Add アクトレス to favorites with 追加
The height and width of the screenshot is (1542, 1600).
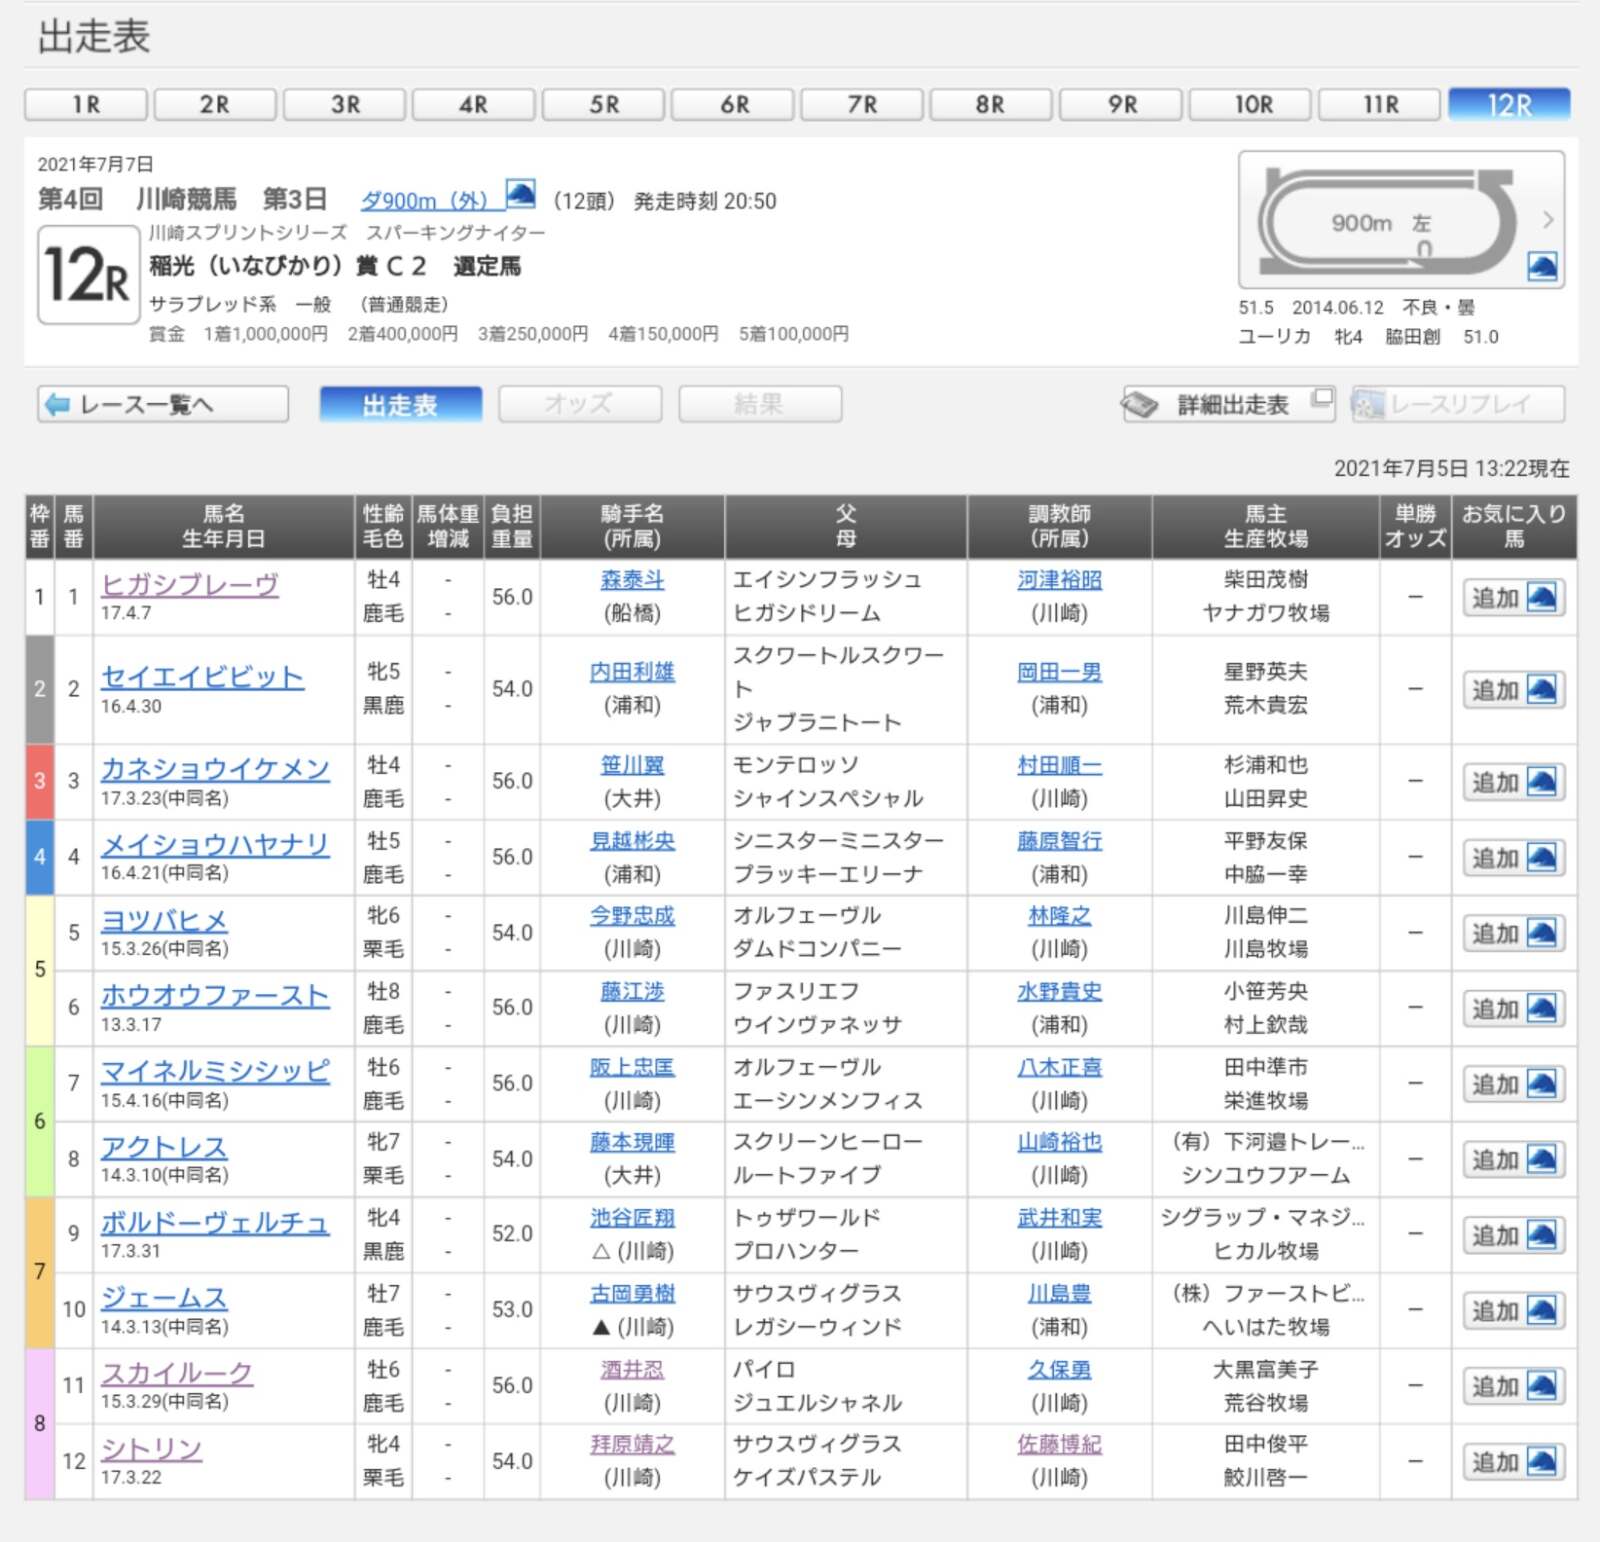pos(1513,1160)
